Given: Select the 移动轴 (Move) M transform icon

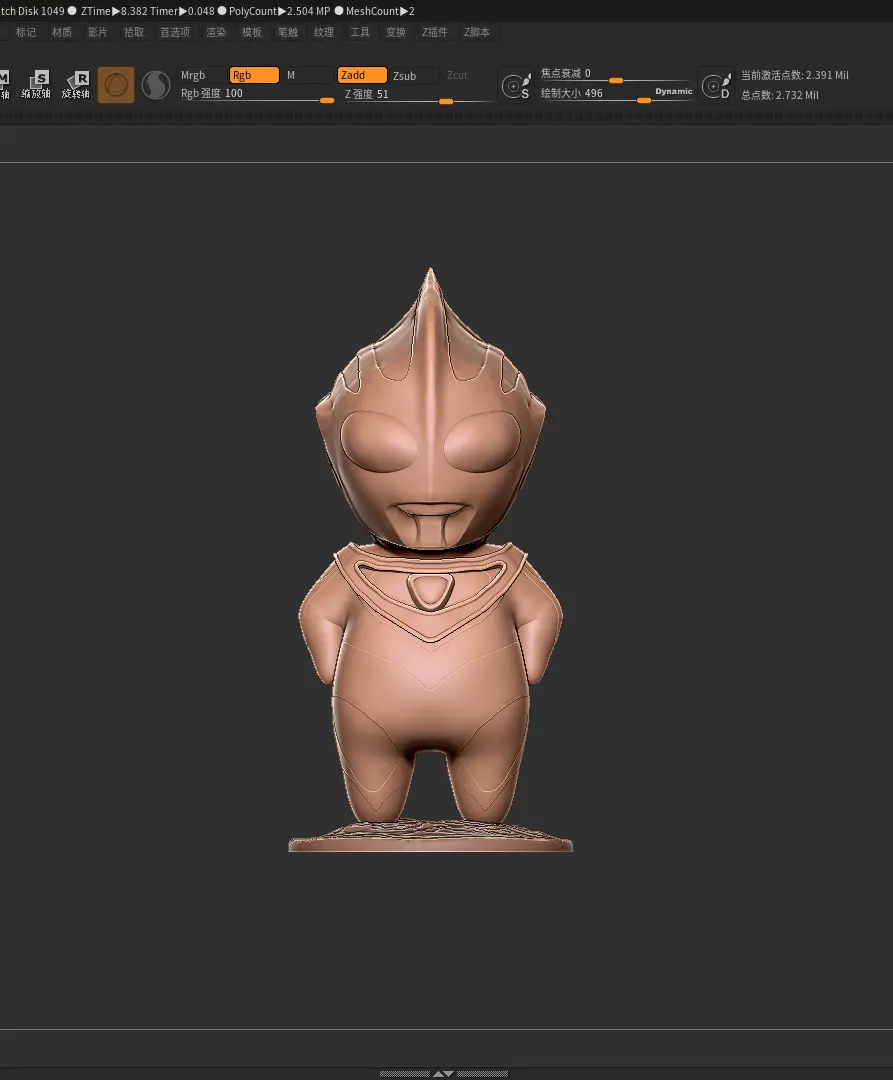Looking at the screenshot, I should (x=5, y=85).
